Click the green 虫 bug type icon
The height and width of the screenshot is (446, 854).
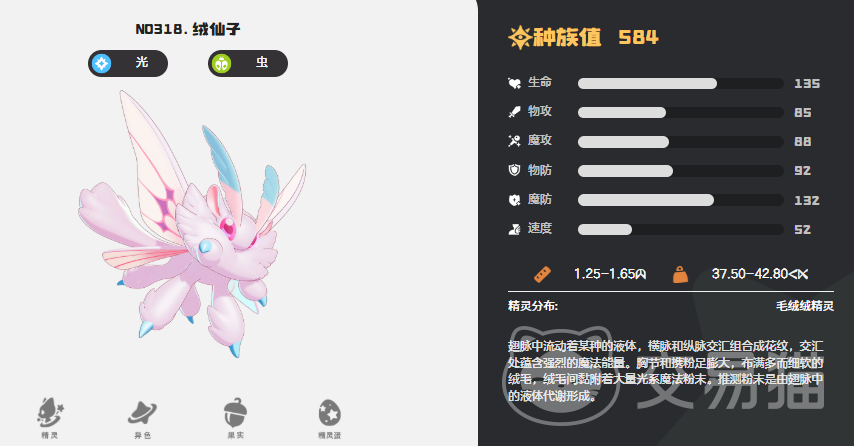pyautogui.click(x=221, y=63)
